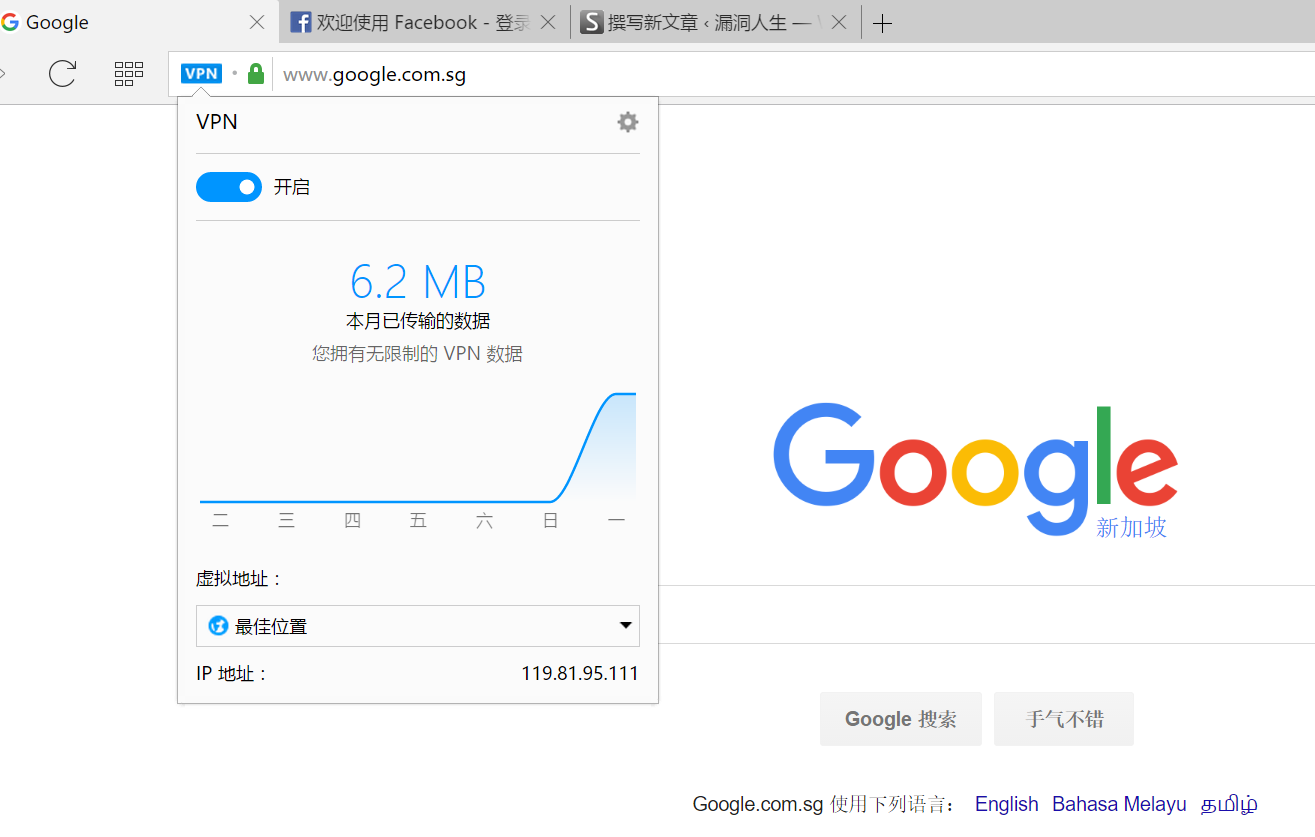The image size is (1315, 837).
Task: Click the Google search input box
Action: [987, 614]
